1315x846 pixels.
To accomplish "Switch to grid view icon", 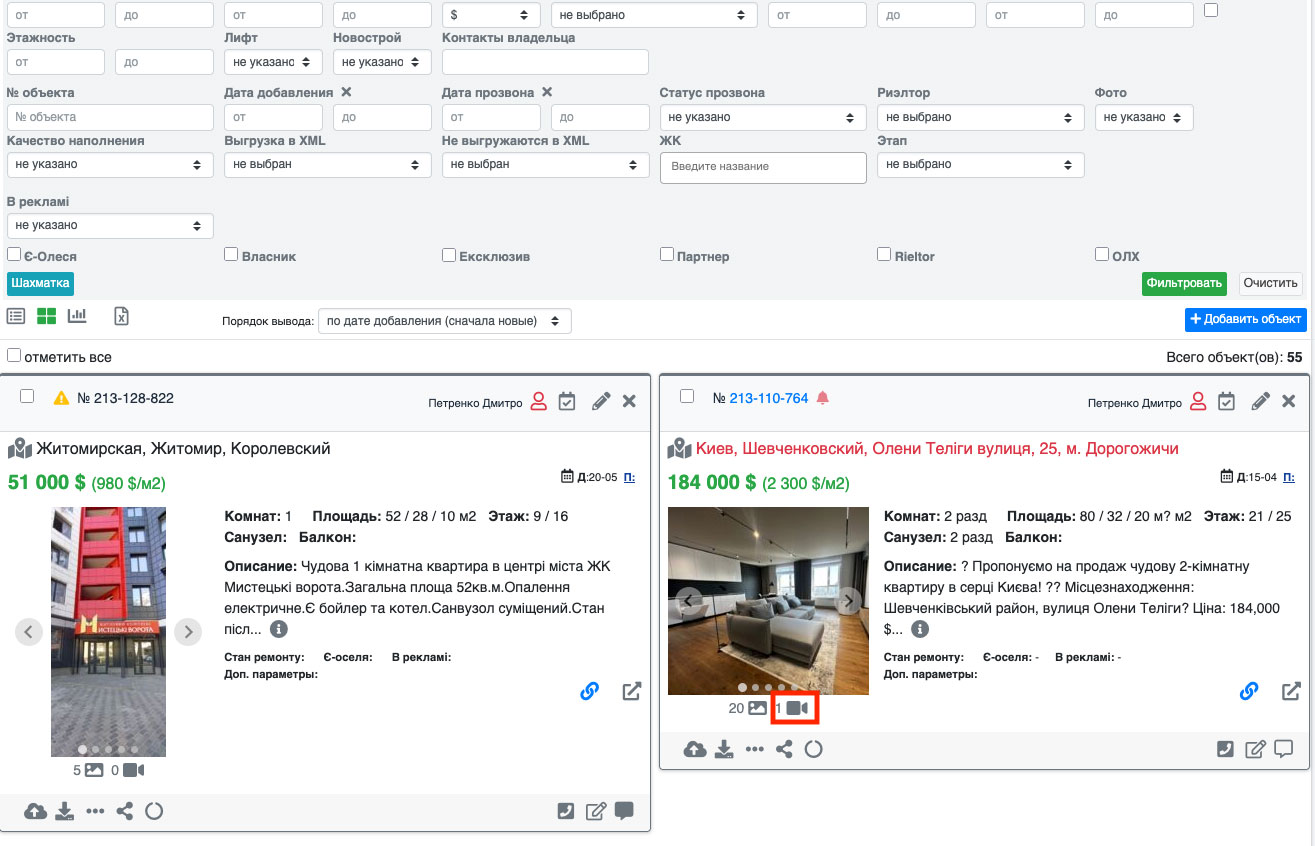I will pos(46,317).
